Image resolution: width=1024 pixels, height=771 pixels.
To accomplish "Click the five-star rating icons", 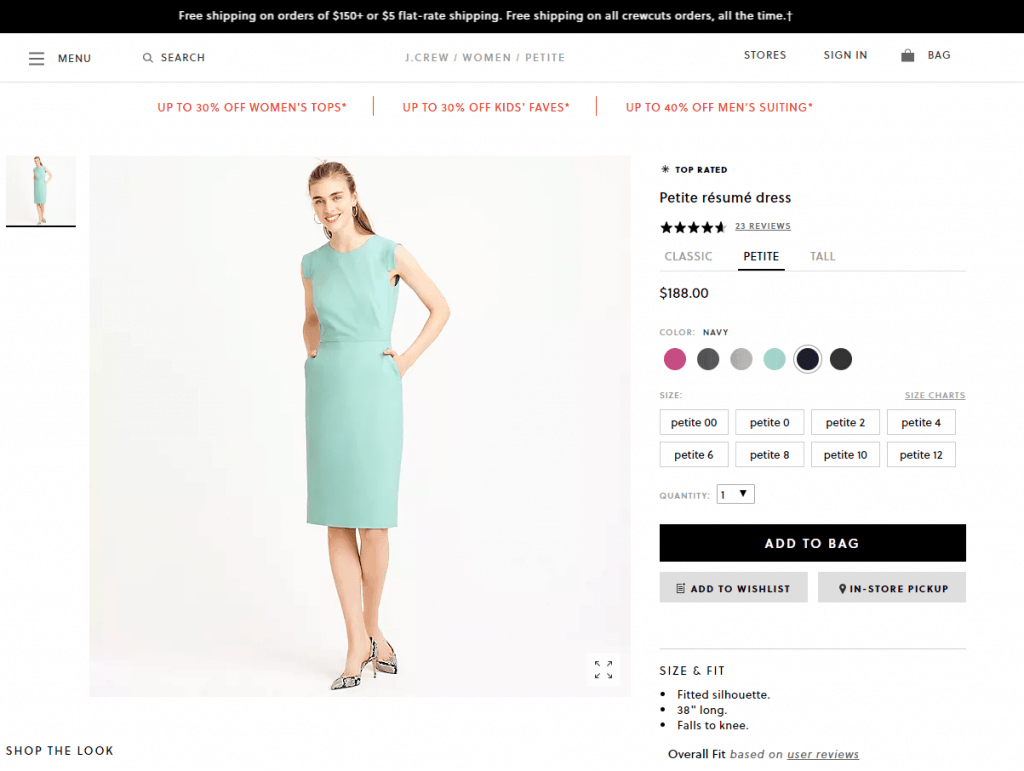I will [692, 227].
